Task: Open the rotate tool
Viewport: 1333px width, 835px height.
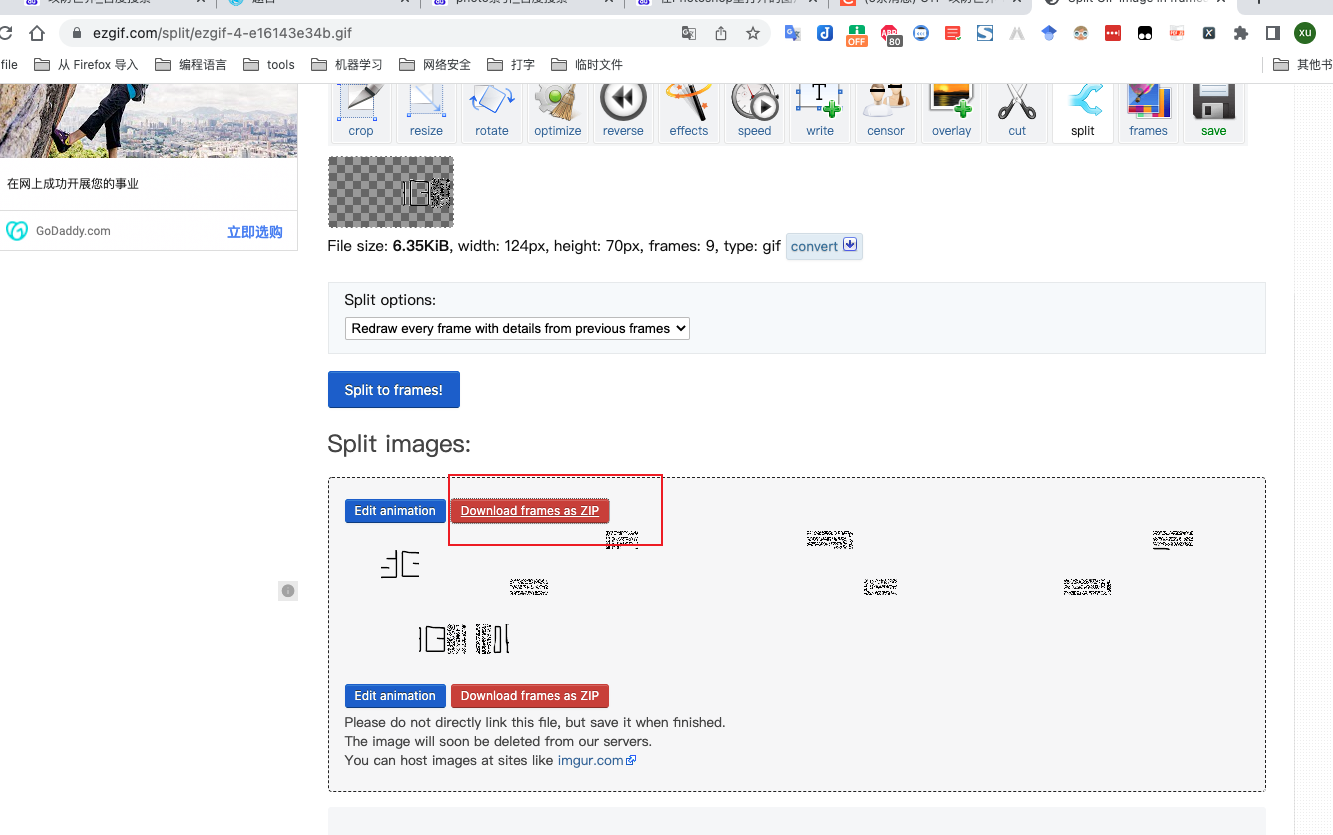Action: 492,112
